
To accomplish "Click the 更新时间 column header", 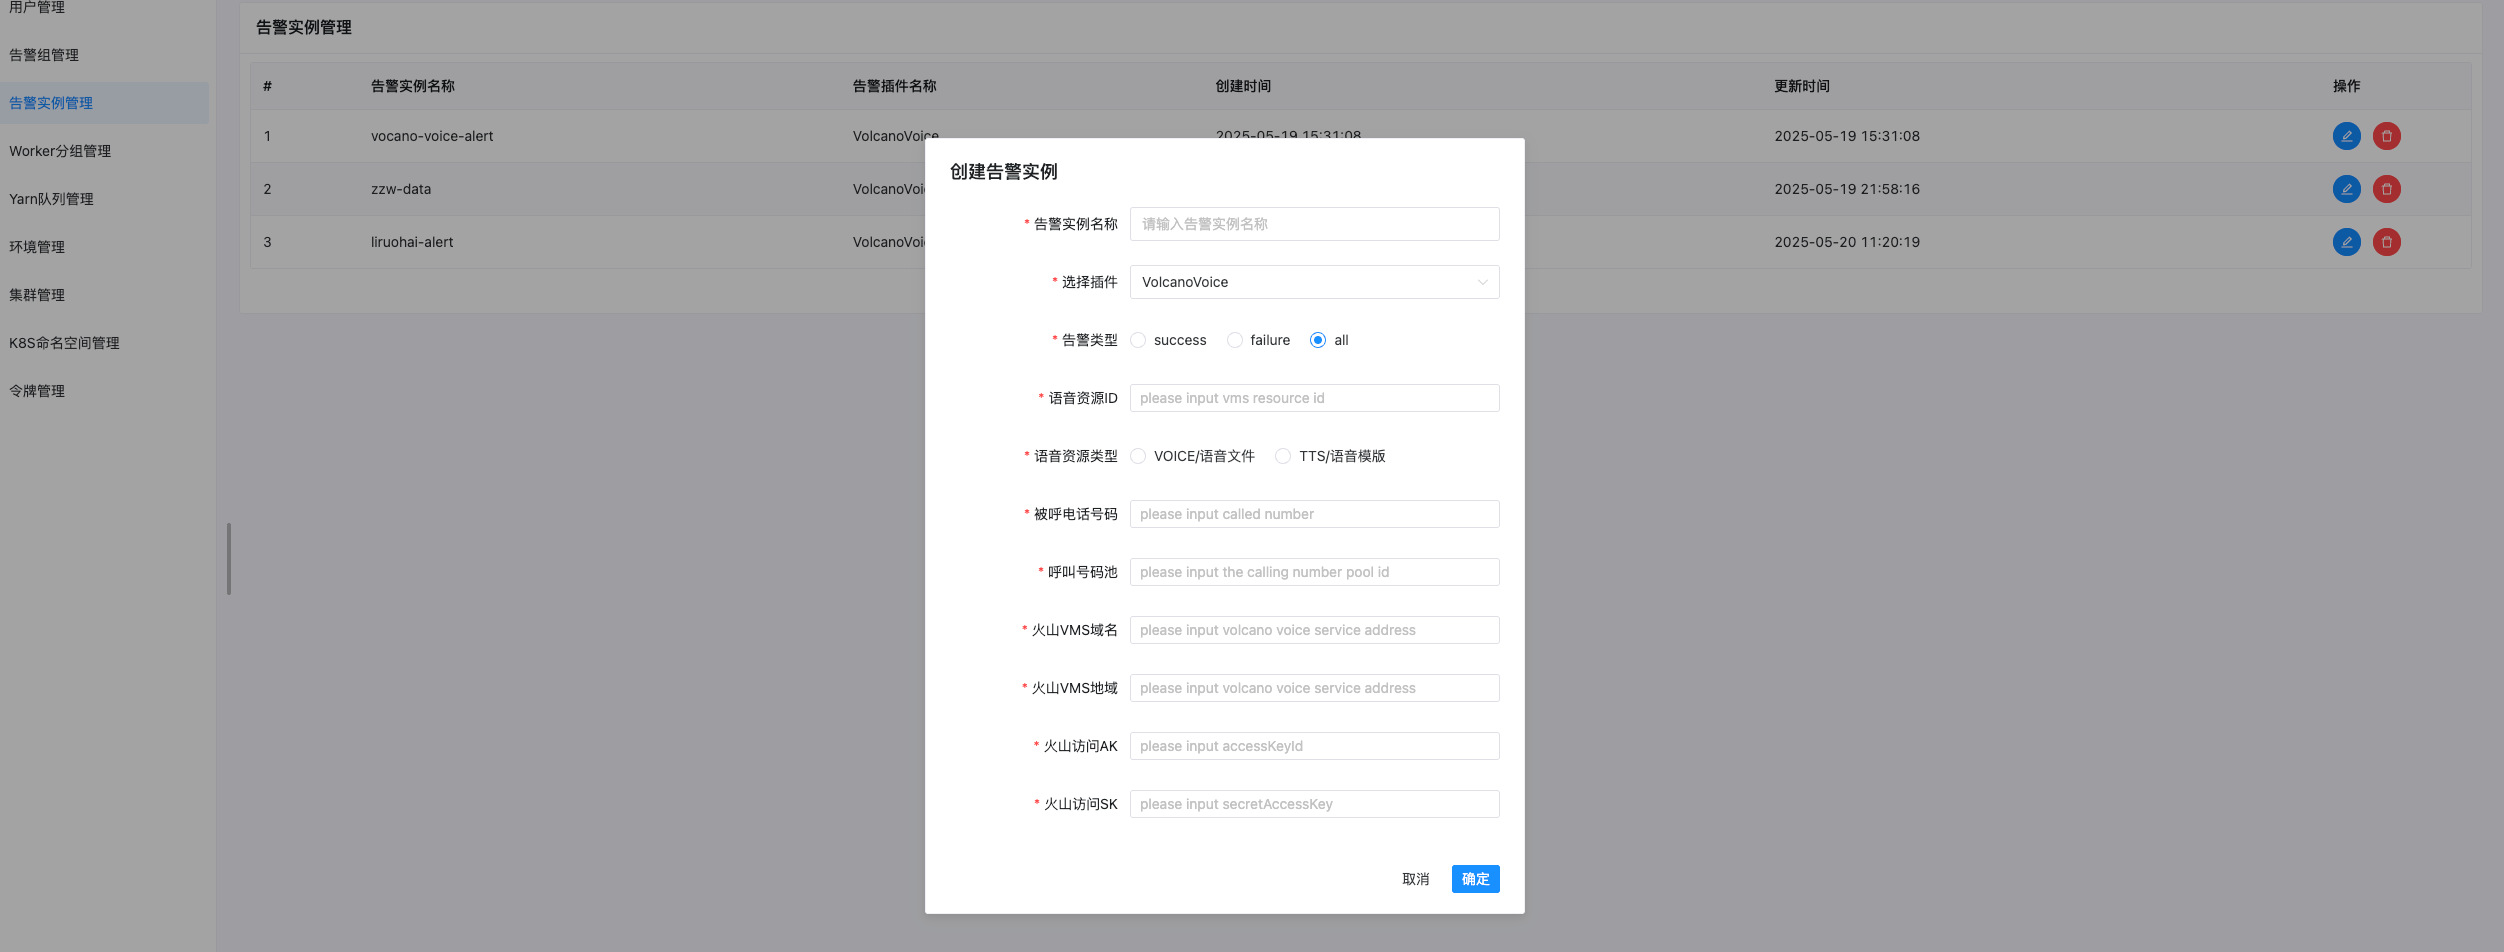I will (1802, 86).
